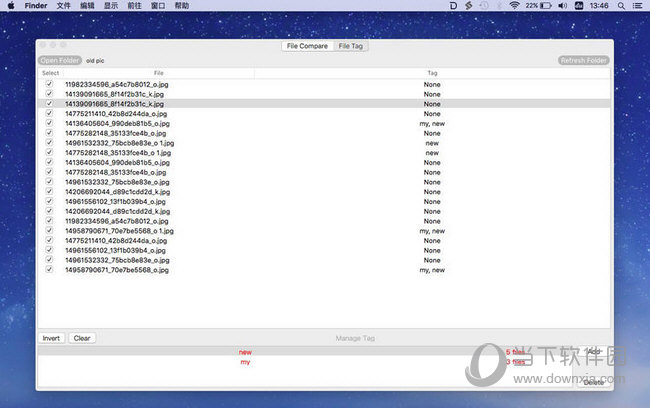
Task: Click the Add tag button
Action: (x=594, y=352)
